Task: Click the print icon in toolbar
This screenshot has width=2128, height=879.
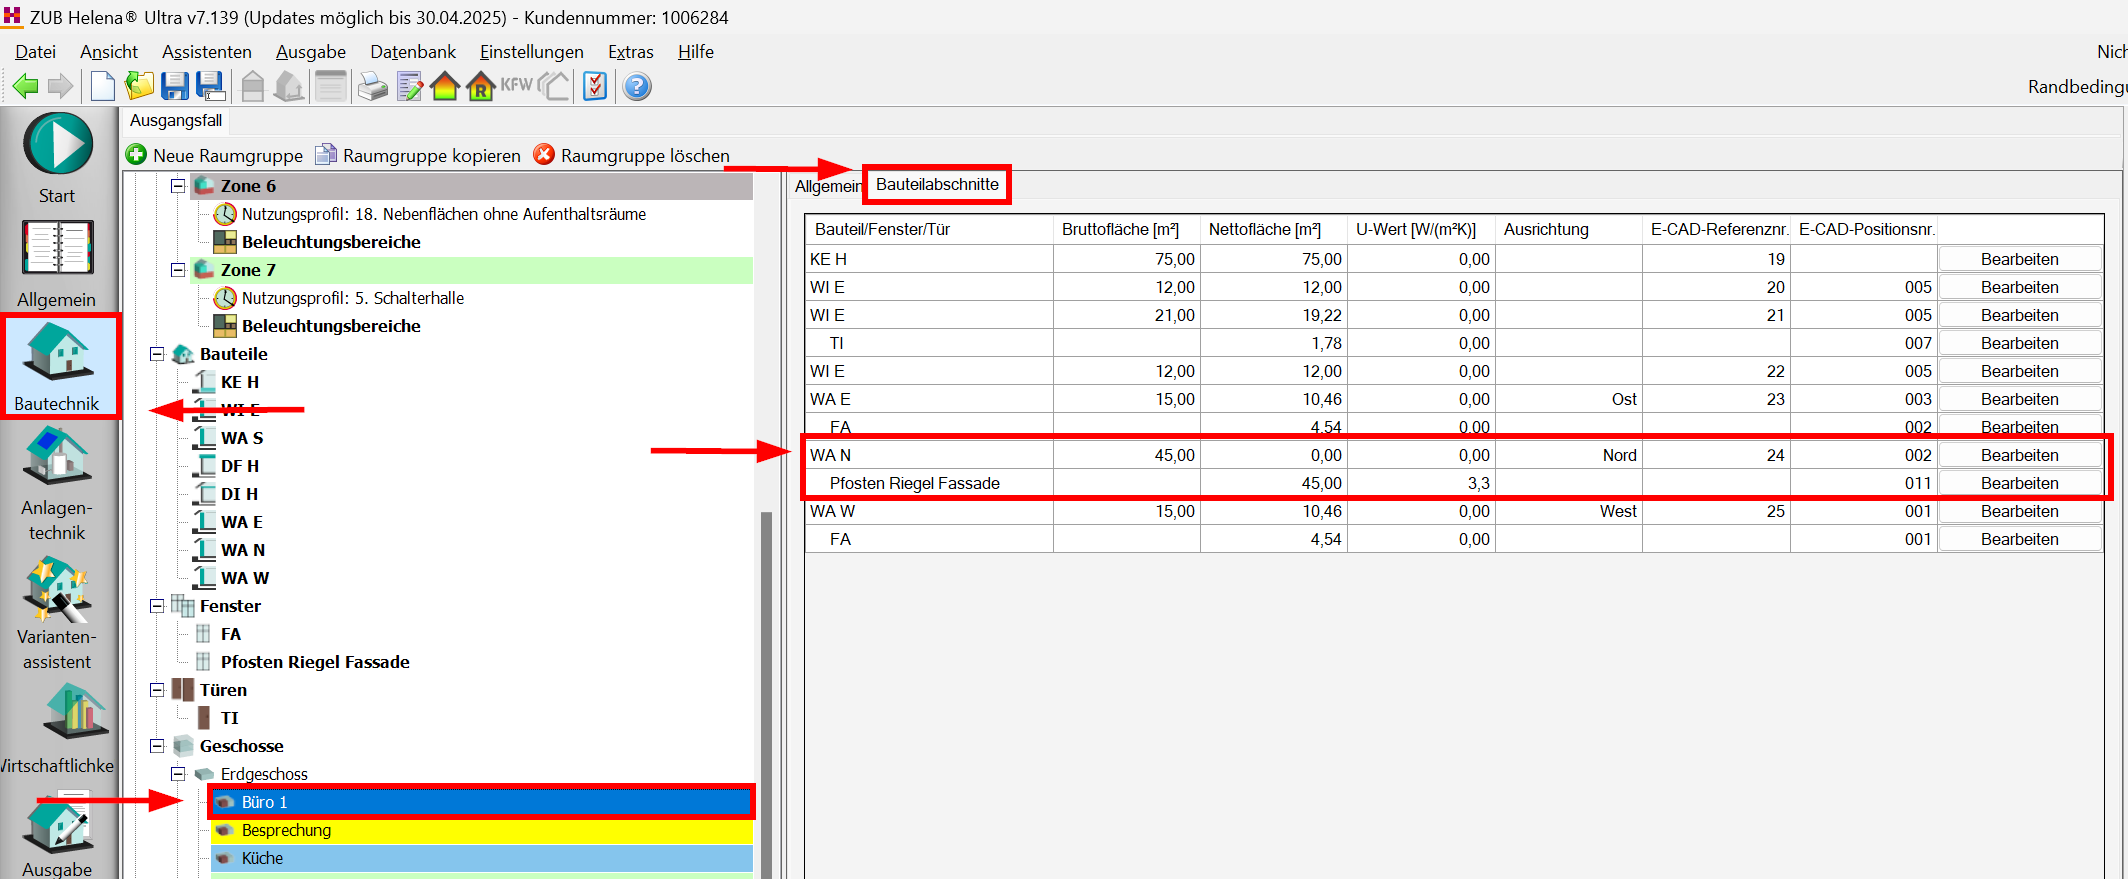Action: 372,87
